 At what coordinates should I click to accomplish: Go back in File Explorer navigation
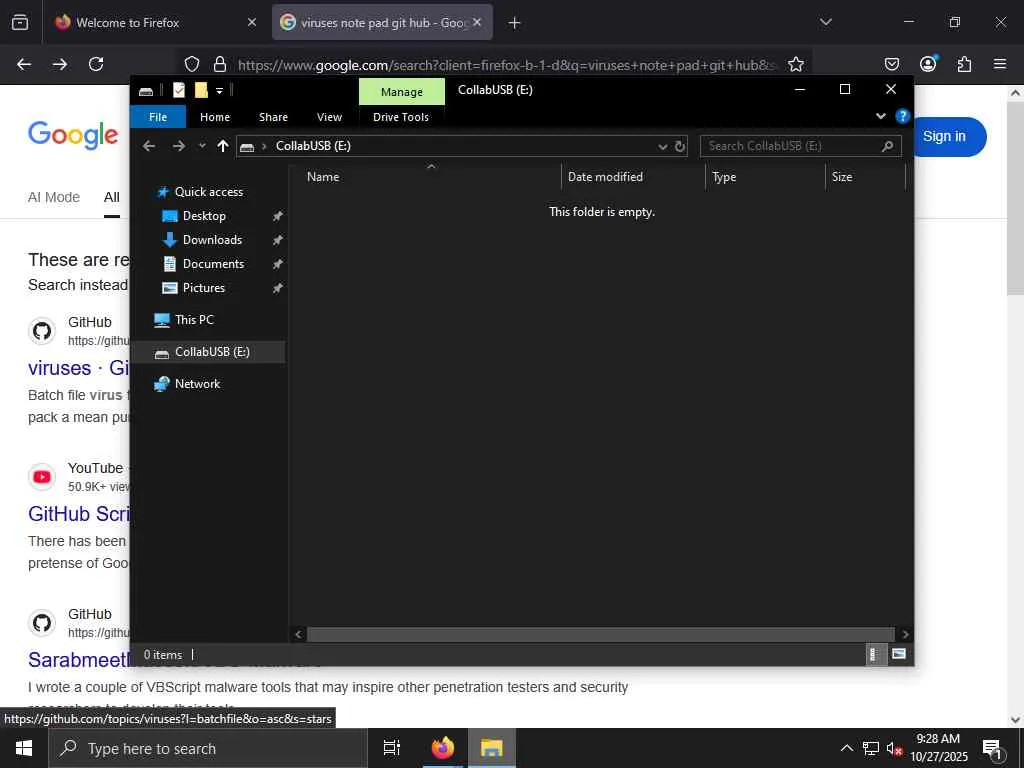pyautogui.click(x=149, y=146)
